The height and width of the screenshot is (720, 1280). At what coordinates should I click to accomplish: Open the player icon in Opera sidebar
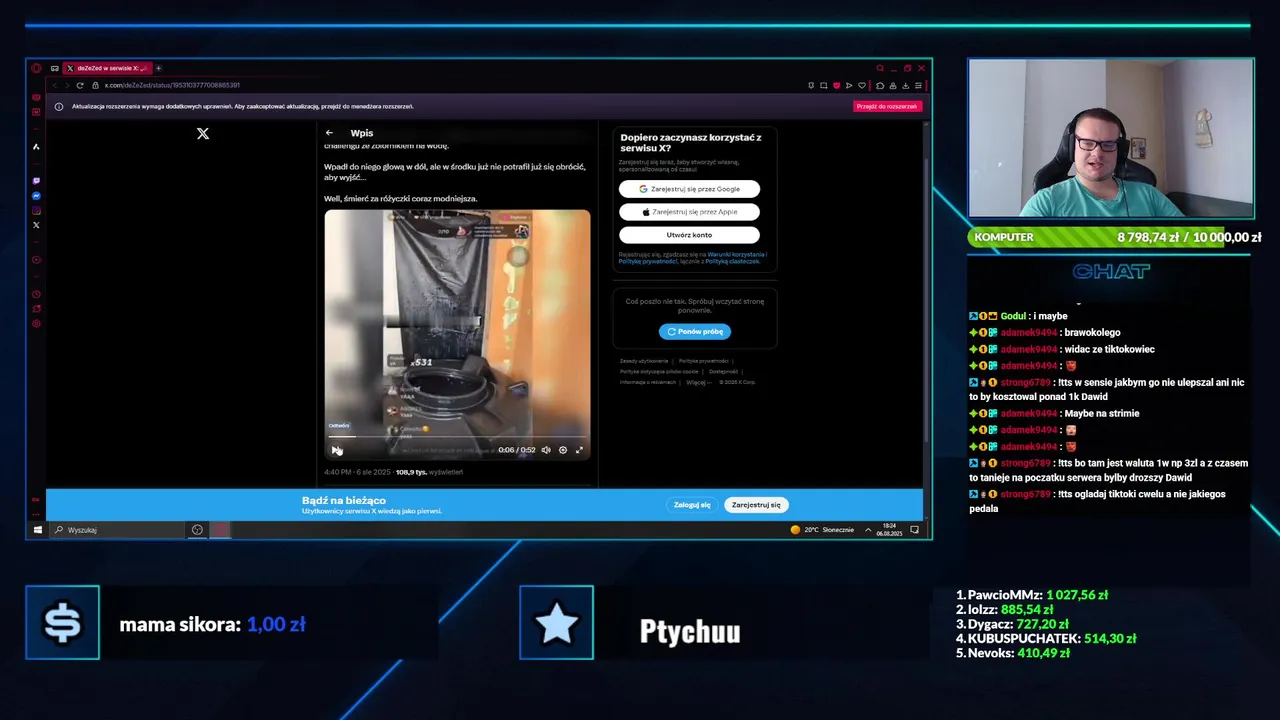(36, 260)
